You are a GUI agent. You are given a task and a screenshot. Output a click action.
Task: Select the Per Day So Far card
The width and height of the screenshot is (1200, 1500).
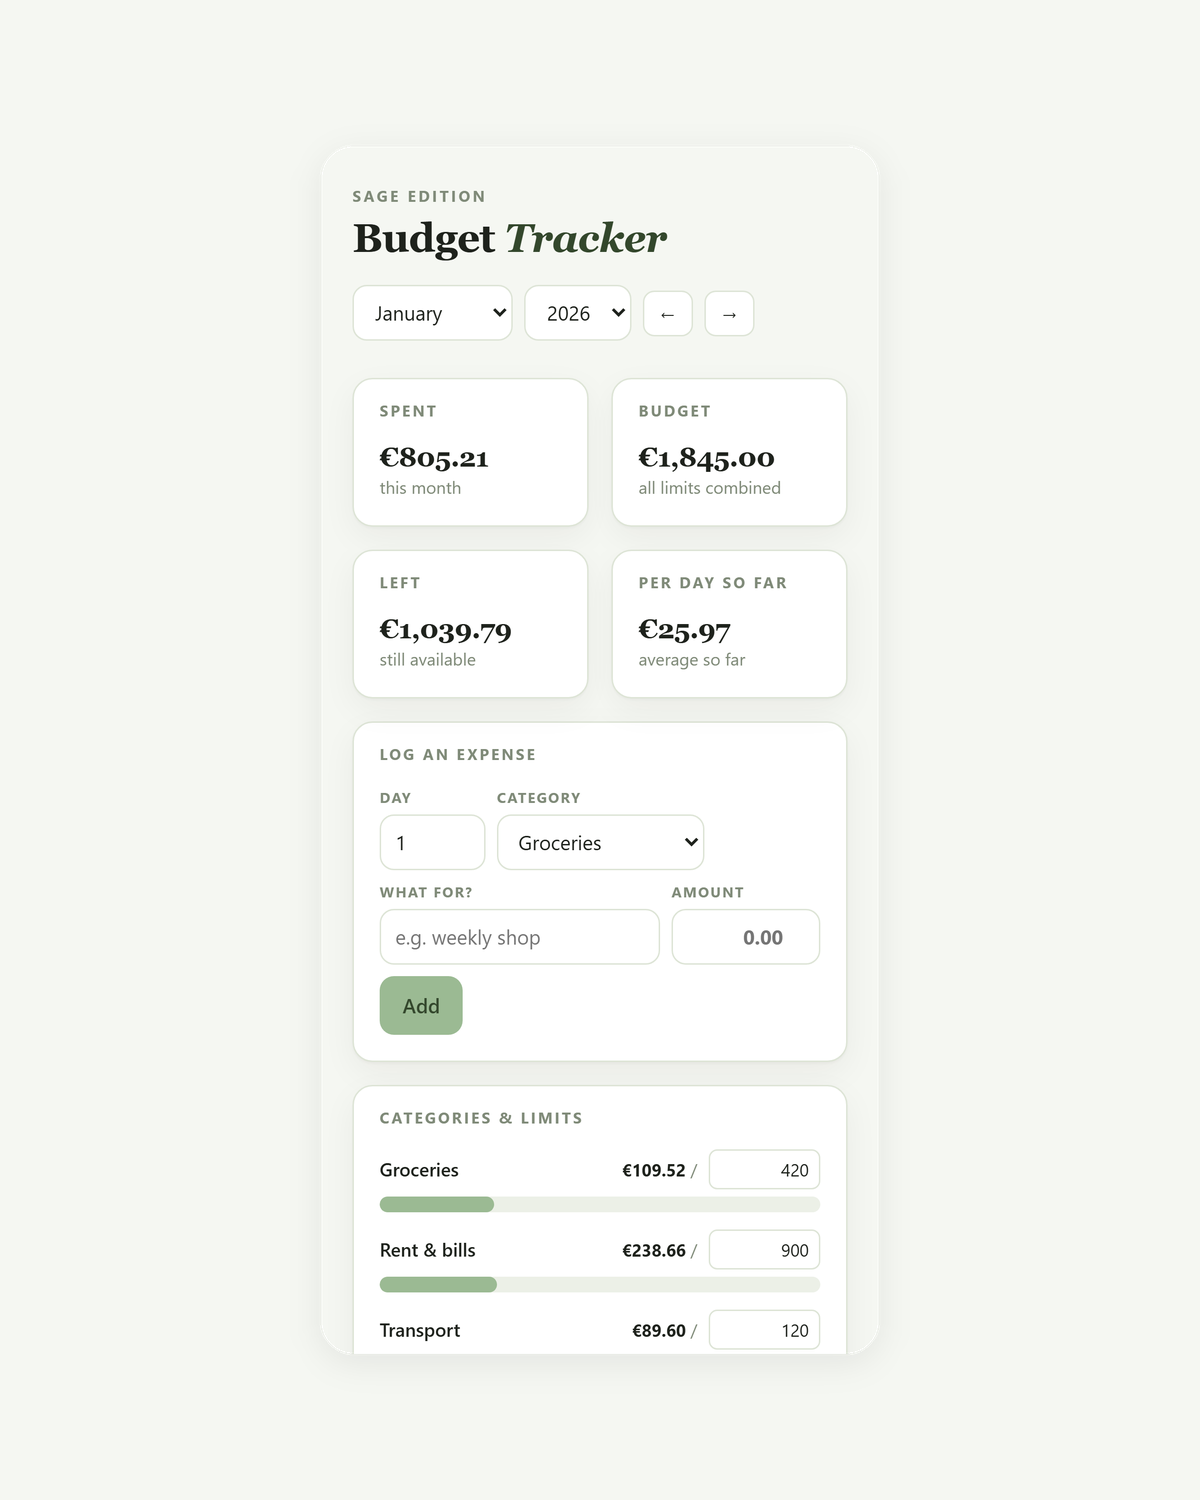pyautogui.click(x=729, y=624)
